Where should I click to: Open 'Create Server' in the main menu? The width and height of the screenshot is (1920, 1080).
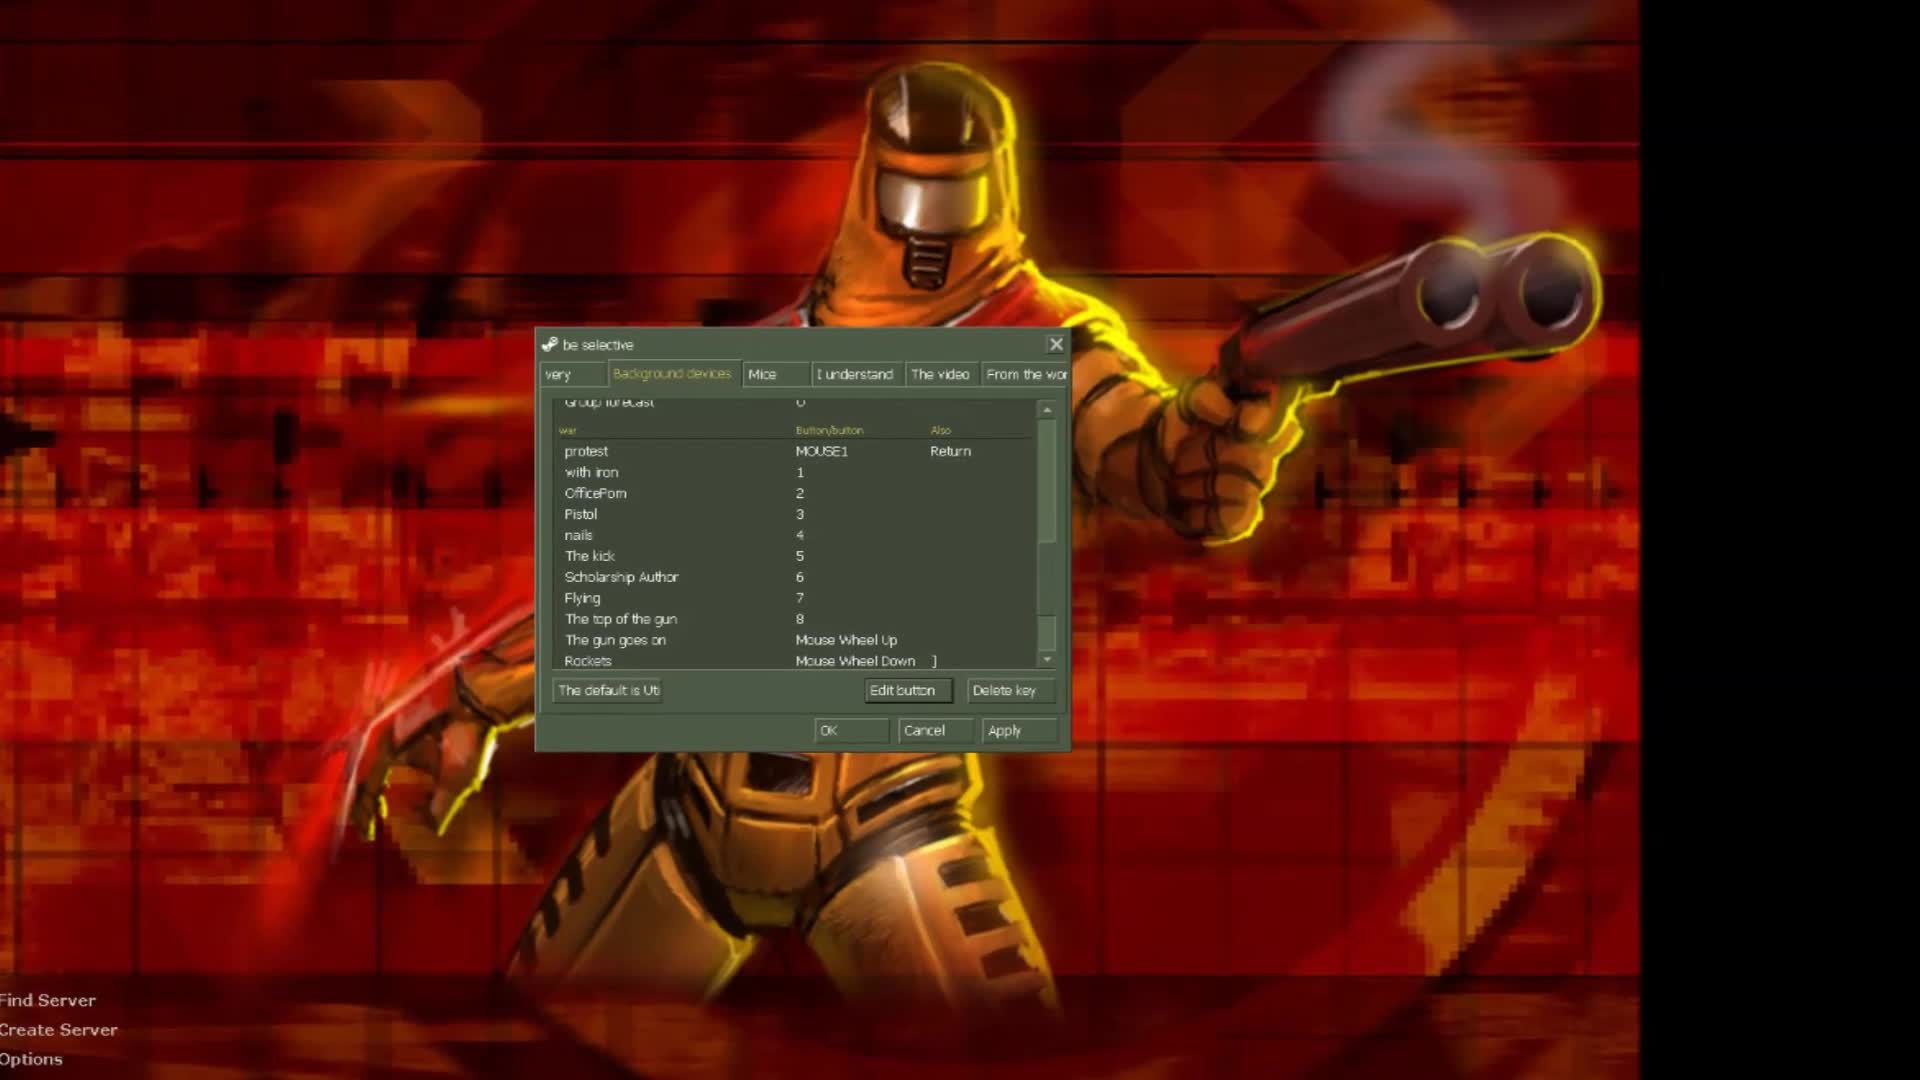click(59, 1029)
